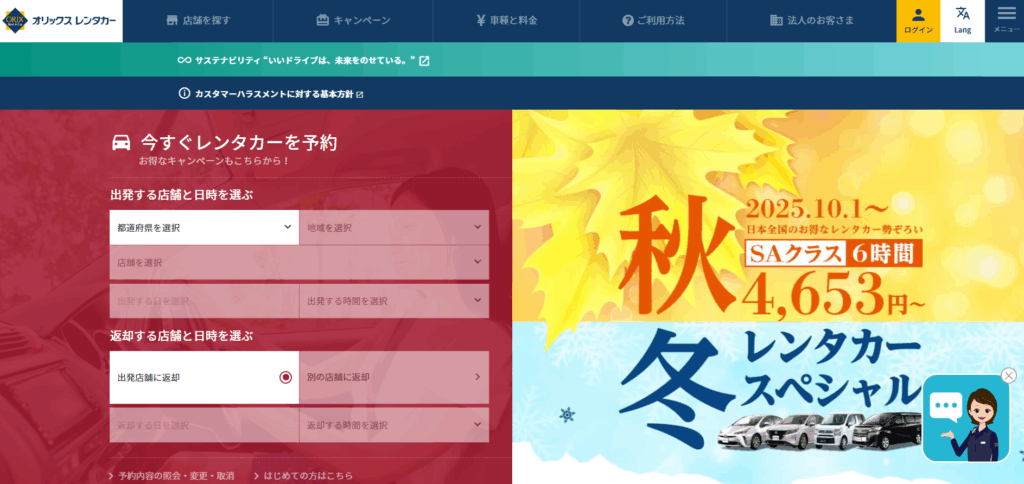Follow the はじめての方はこちら link

point(303,476)
